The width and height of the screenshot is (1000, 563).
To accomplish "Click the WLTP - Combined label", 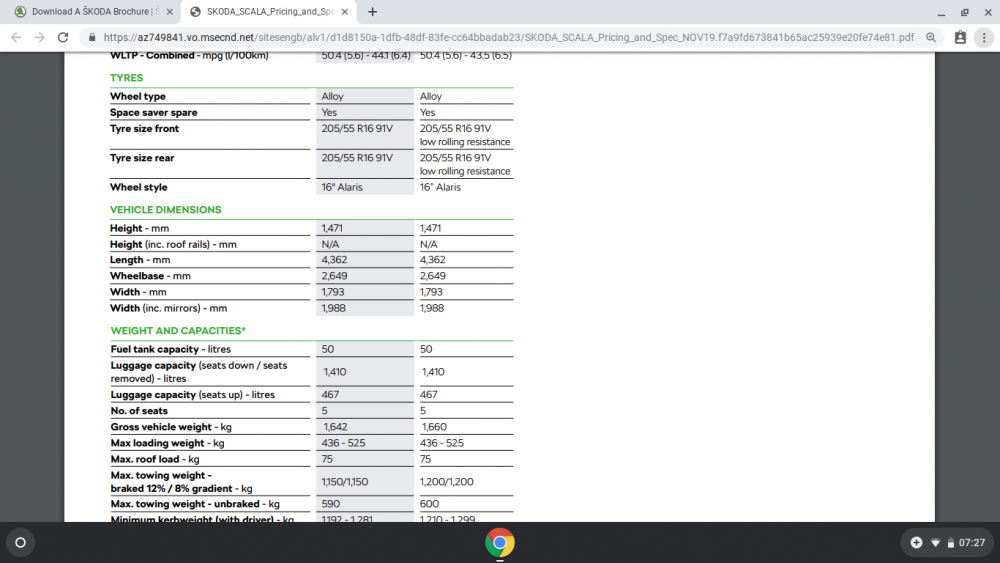I will [x=189, y=55].
